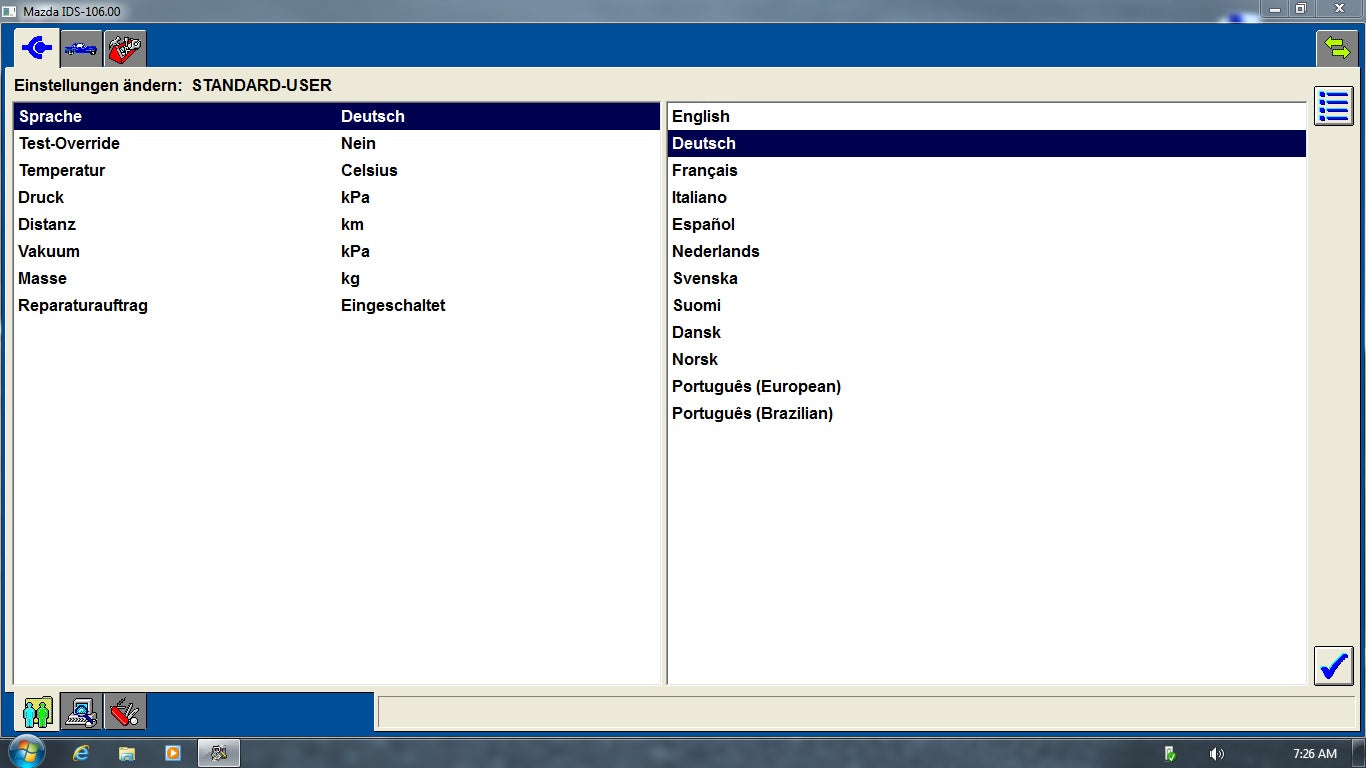The image size is (1366, 768).
Task: Pick Español as the language
Action: point(703,225)
